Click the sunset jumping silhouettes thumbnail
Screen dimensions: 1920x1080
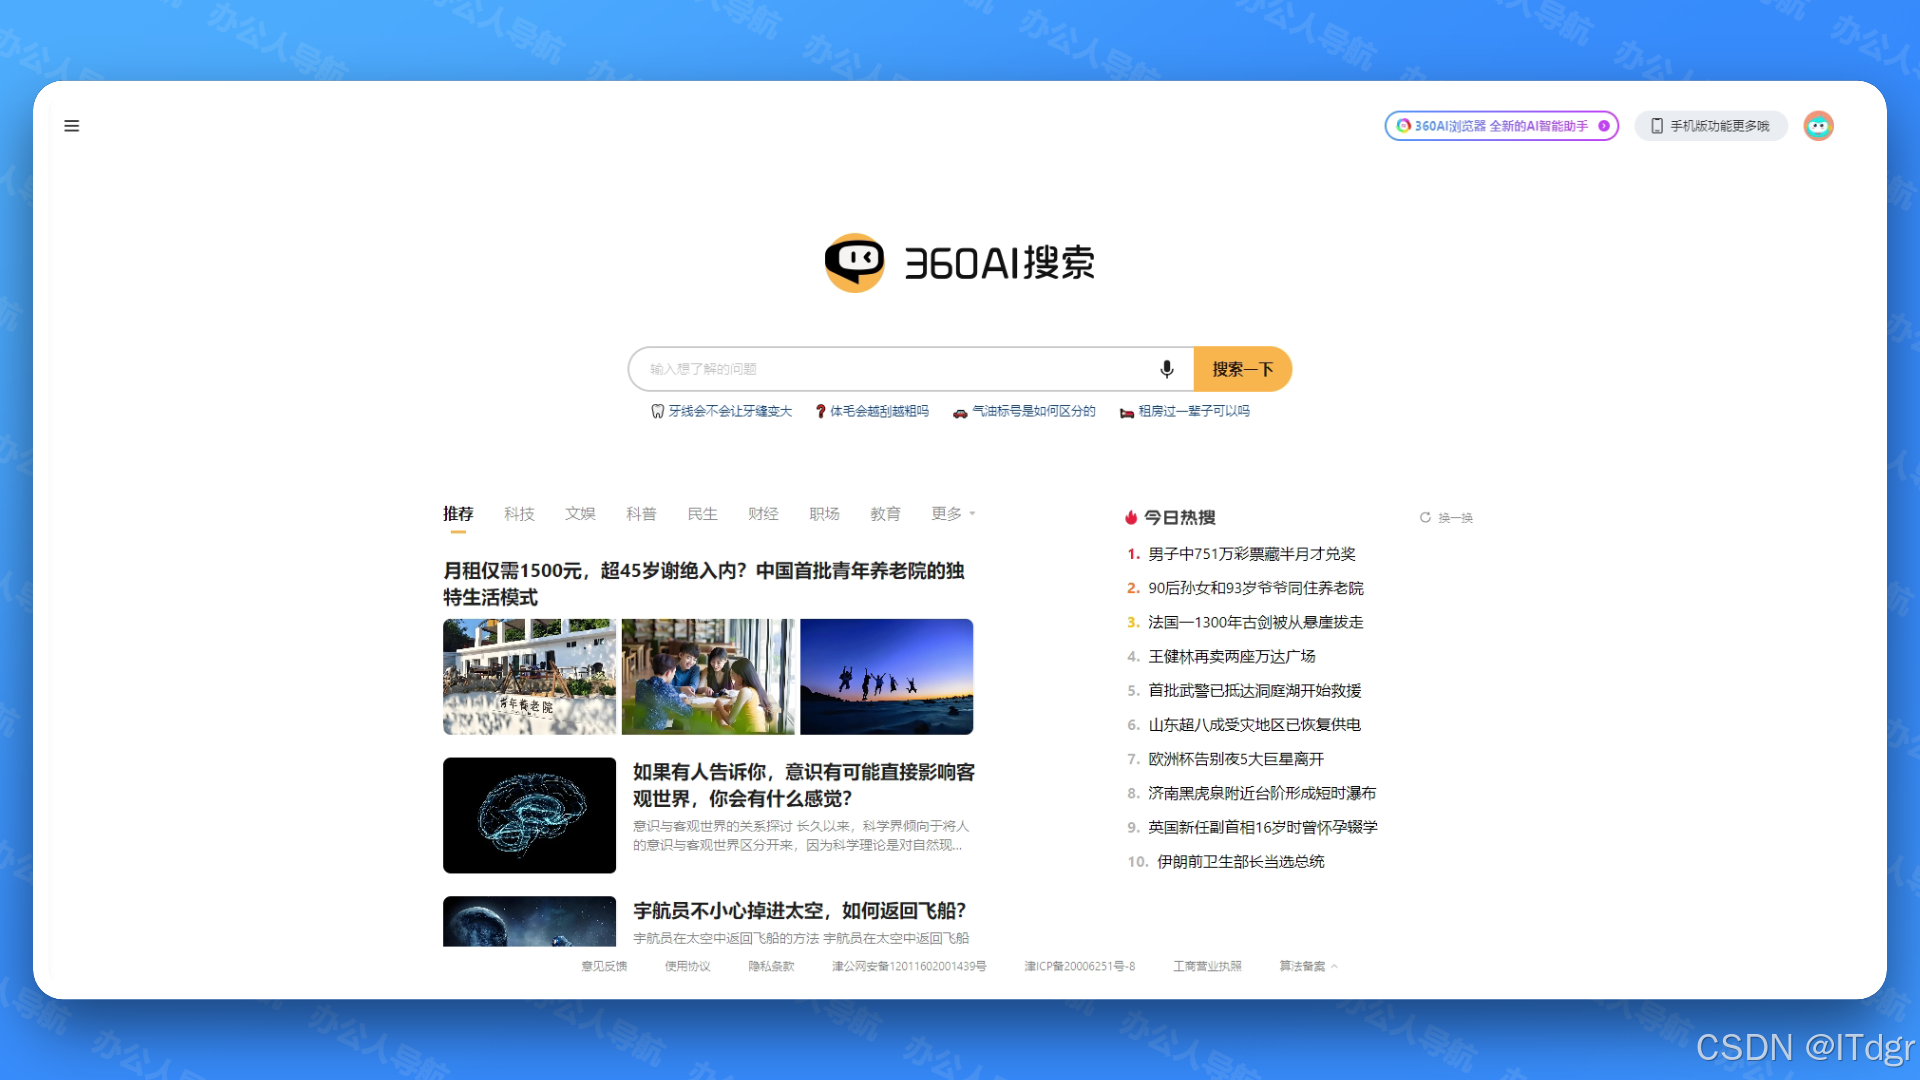tap(886, 677)
